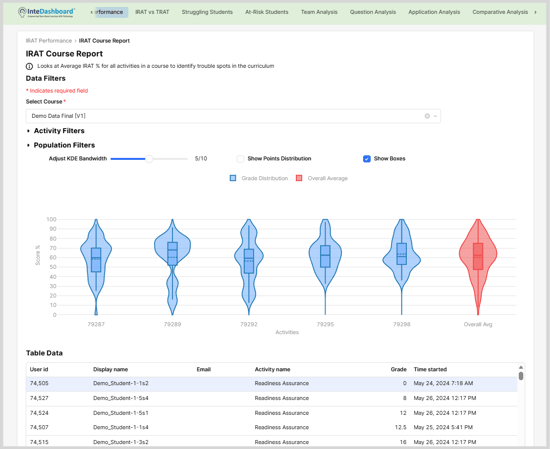Sort by the Activity name column header
The height and width of the screenshot is (449, 550).
[x=273, y=369]
